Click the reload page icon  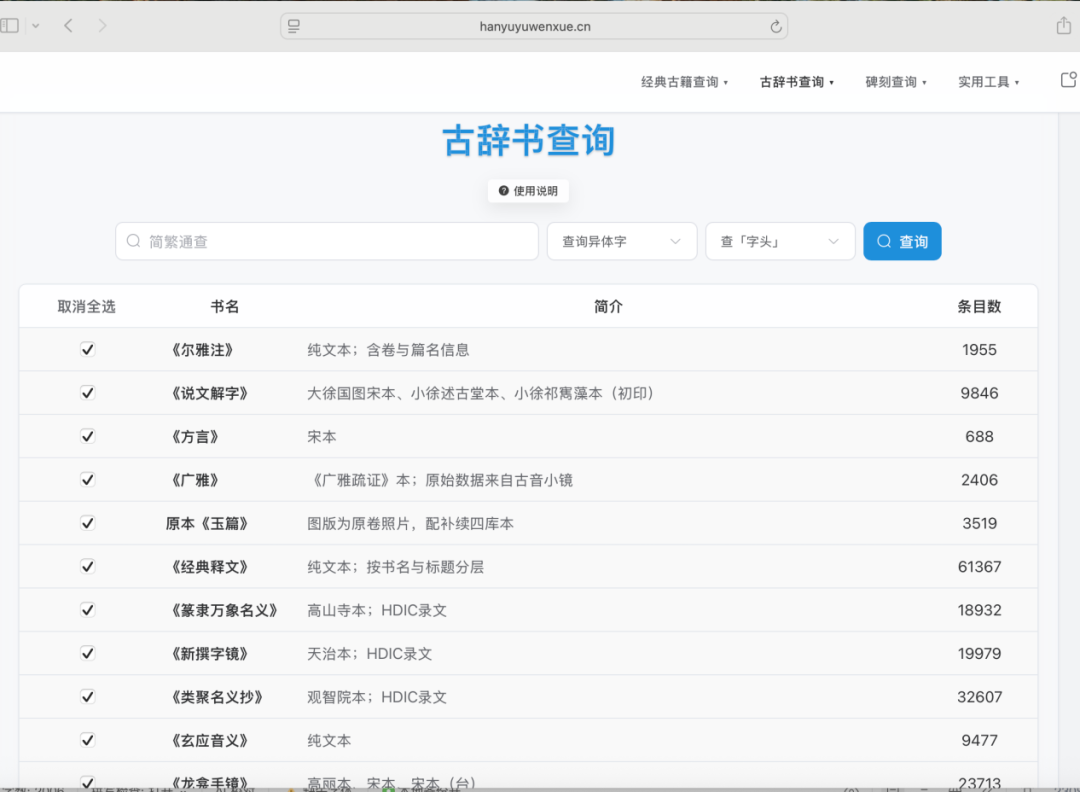coord(775,27)
